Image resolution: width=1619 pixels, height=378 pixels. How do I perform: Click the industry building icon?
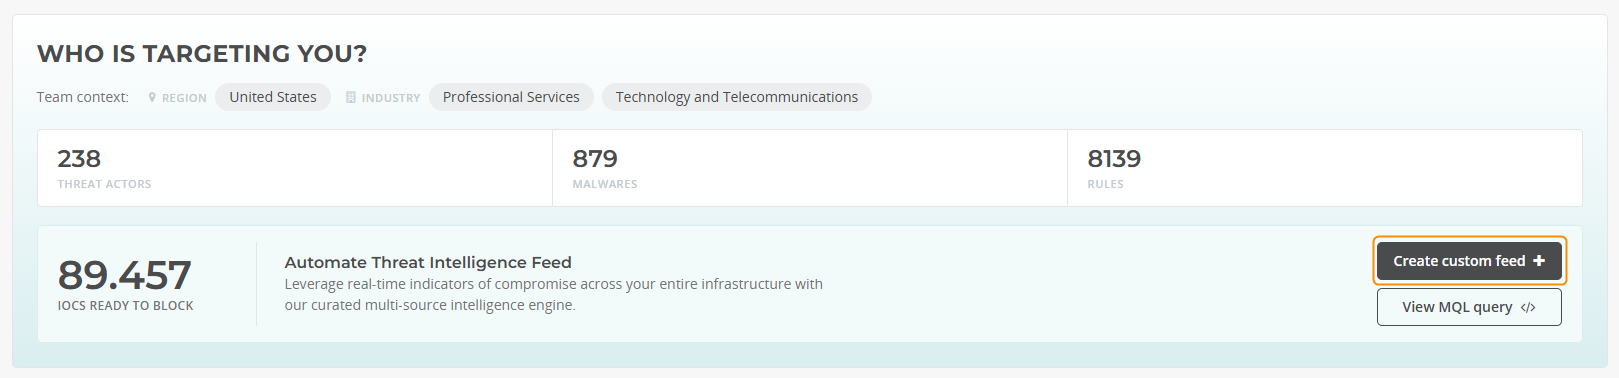[351, 98]
